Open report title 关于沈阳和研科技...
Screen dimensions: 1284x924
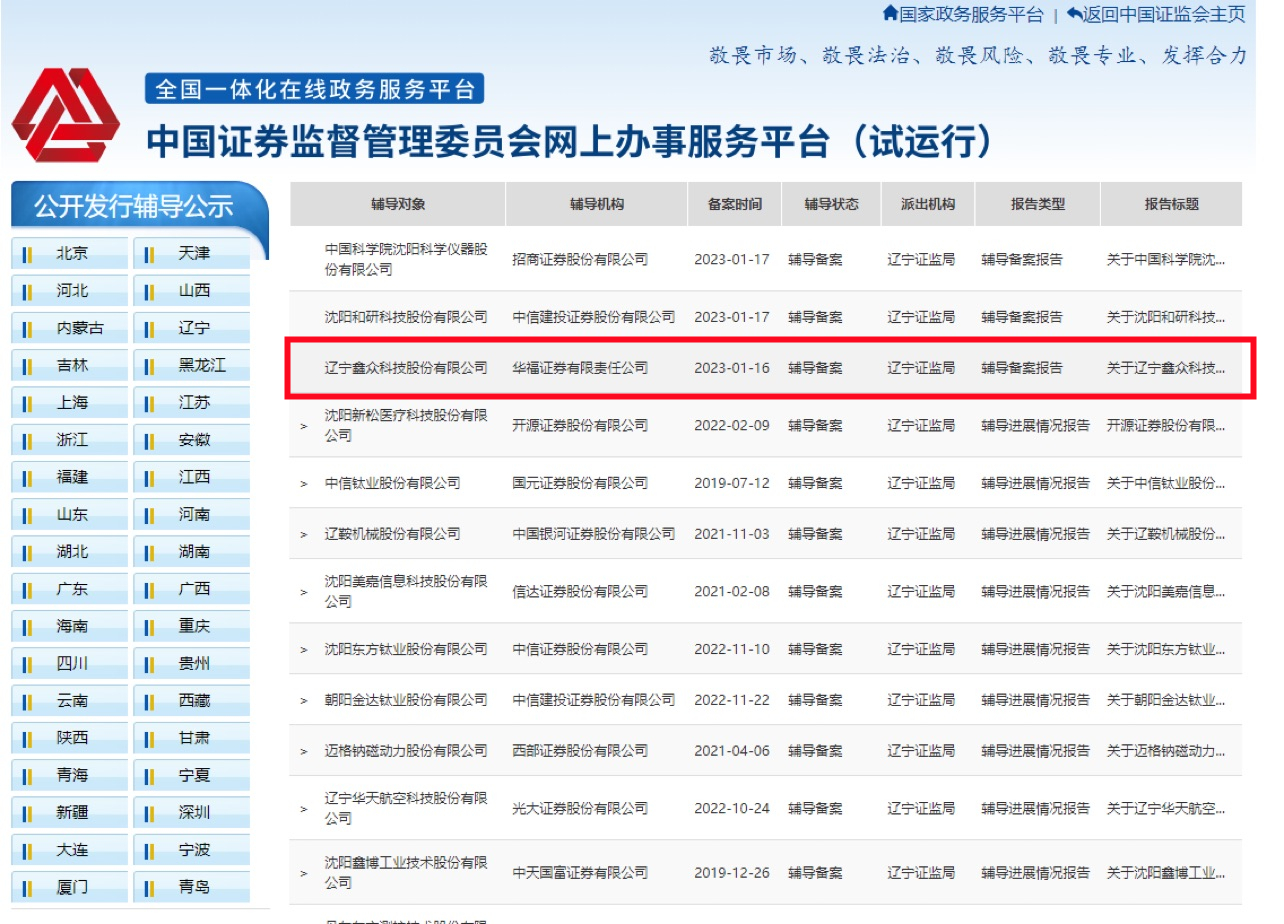(1166, 317)
